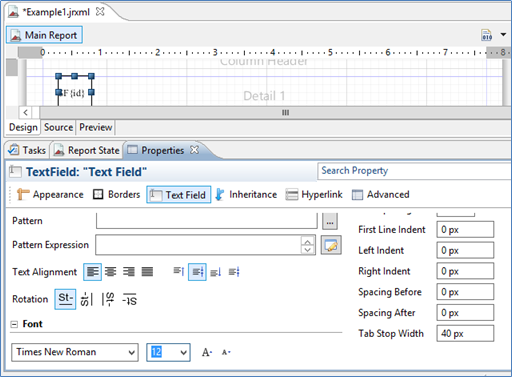Increase font size with large A icon
Screen dimensions: 512x377
pyautogui.click(x=207, y=352)
